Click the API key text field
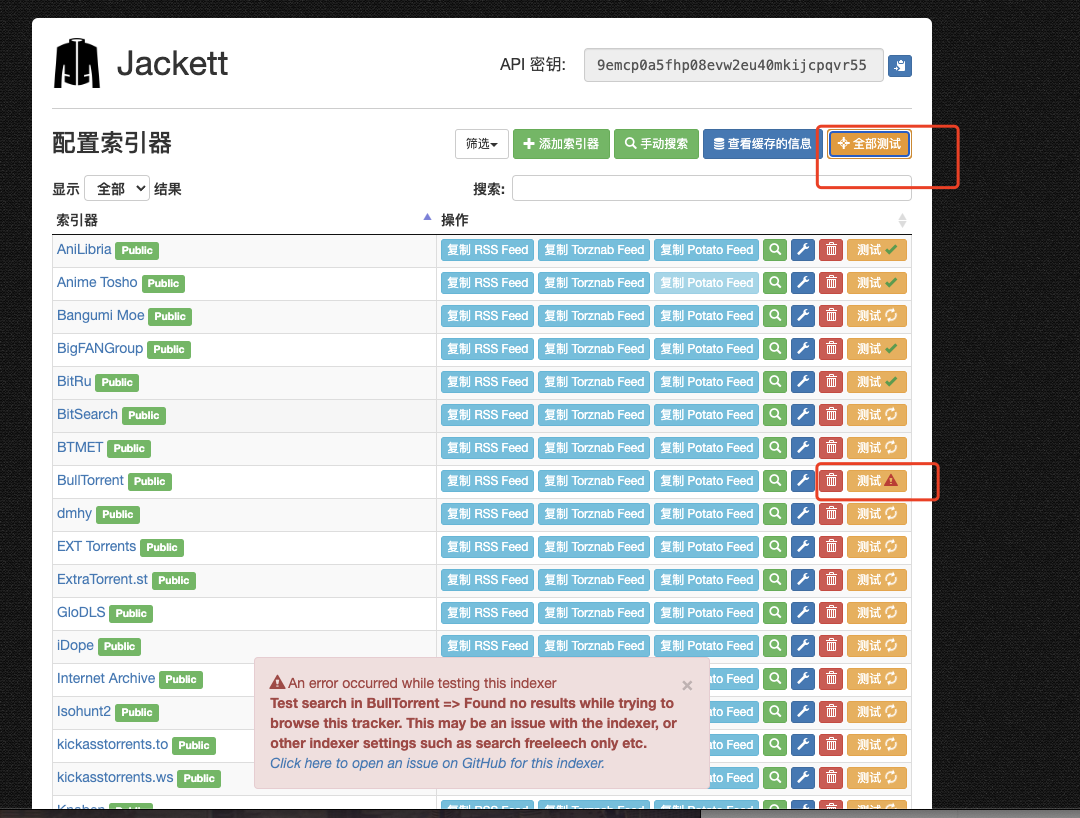 (734, 65)
